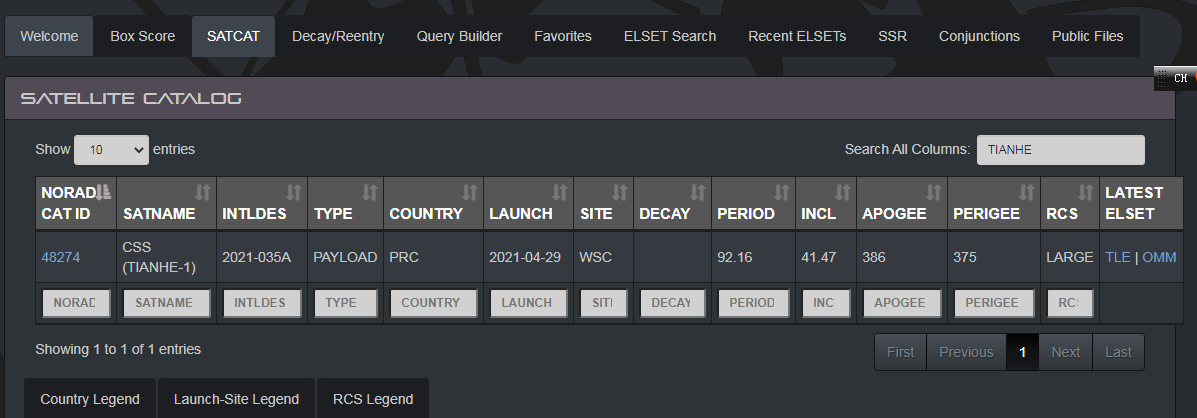Sort table by TYPE column arrows
The height and width of the screenshot is (418, 1197).
pos(369,191)
